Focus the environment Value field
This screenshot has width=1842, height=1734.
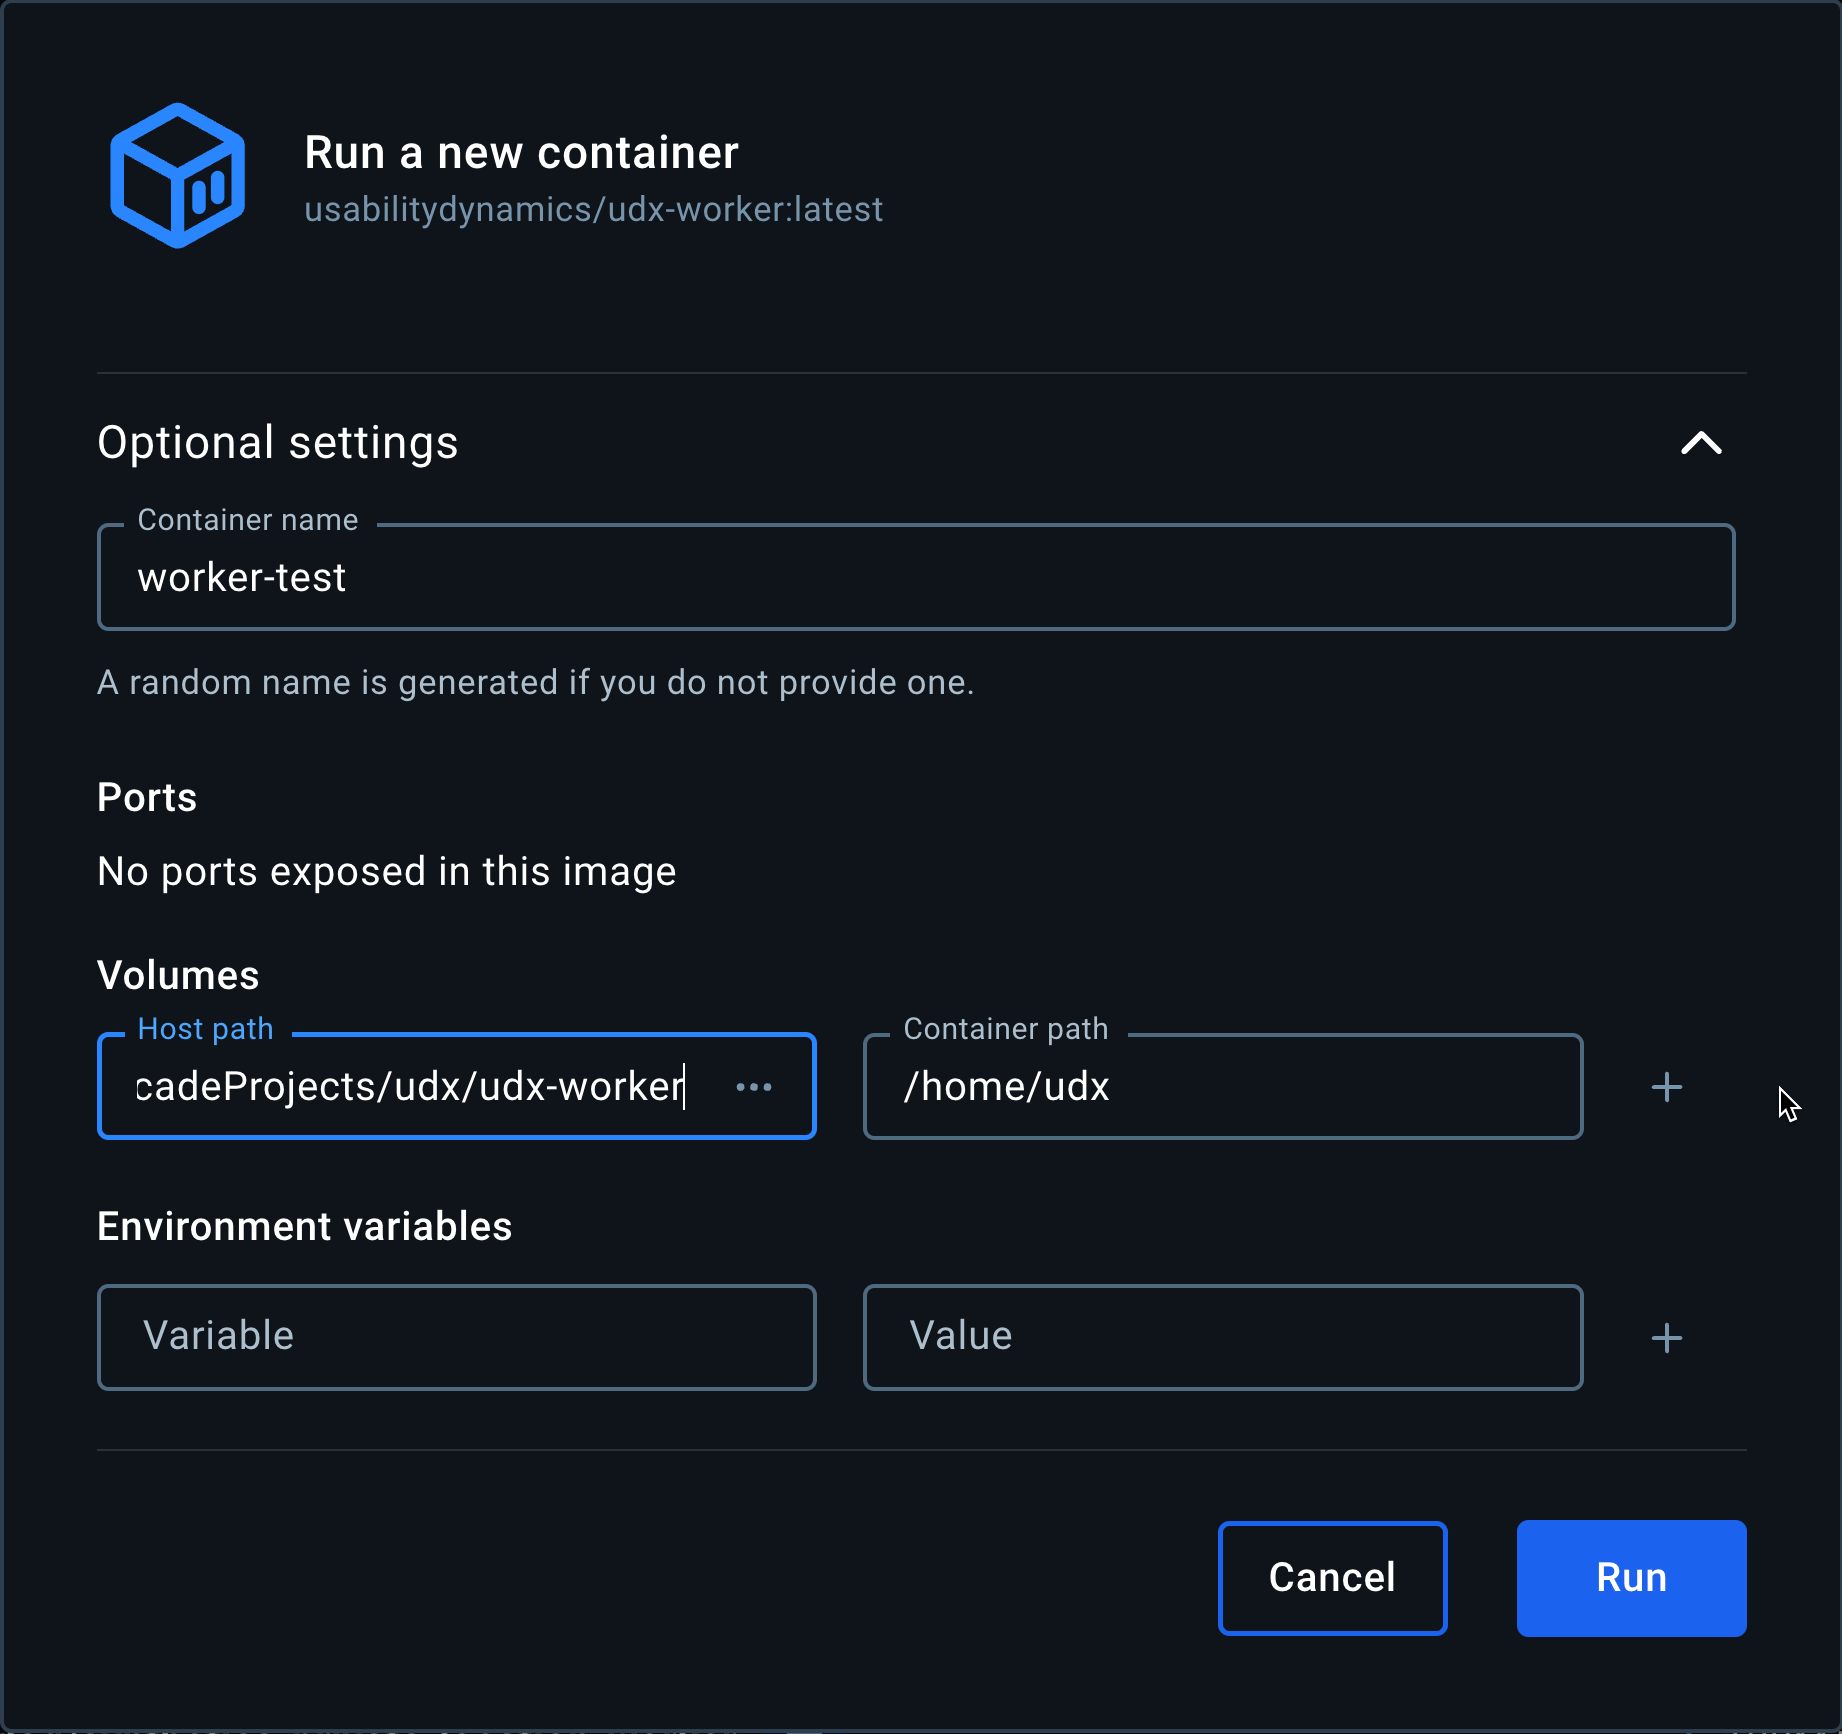1223,1337
